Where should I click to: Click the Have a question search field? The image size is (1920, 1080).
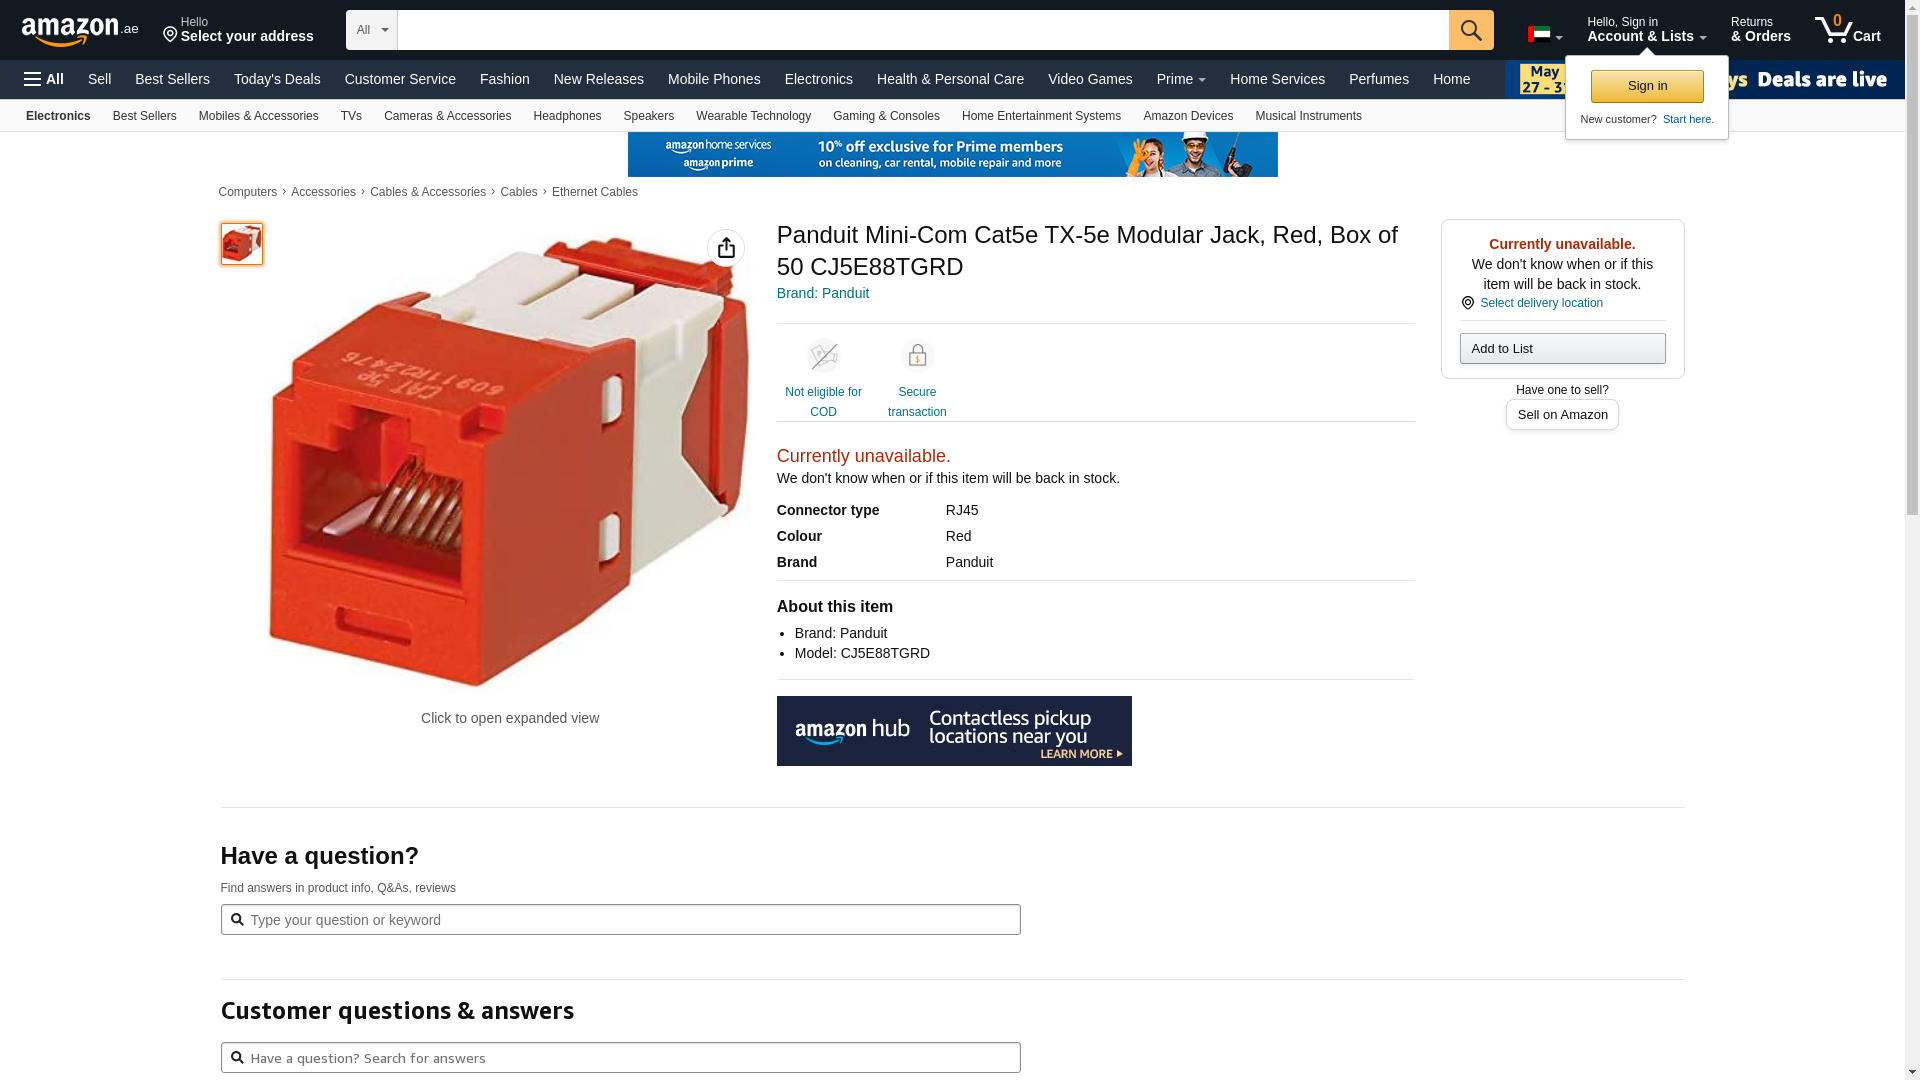pyautogui.click(x=620, y=920)
